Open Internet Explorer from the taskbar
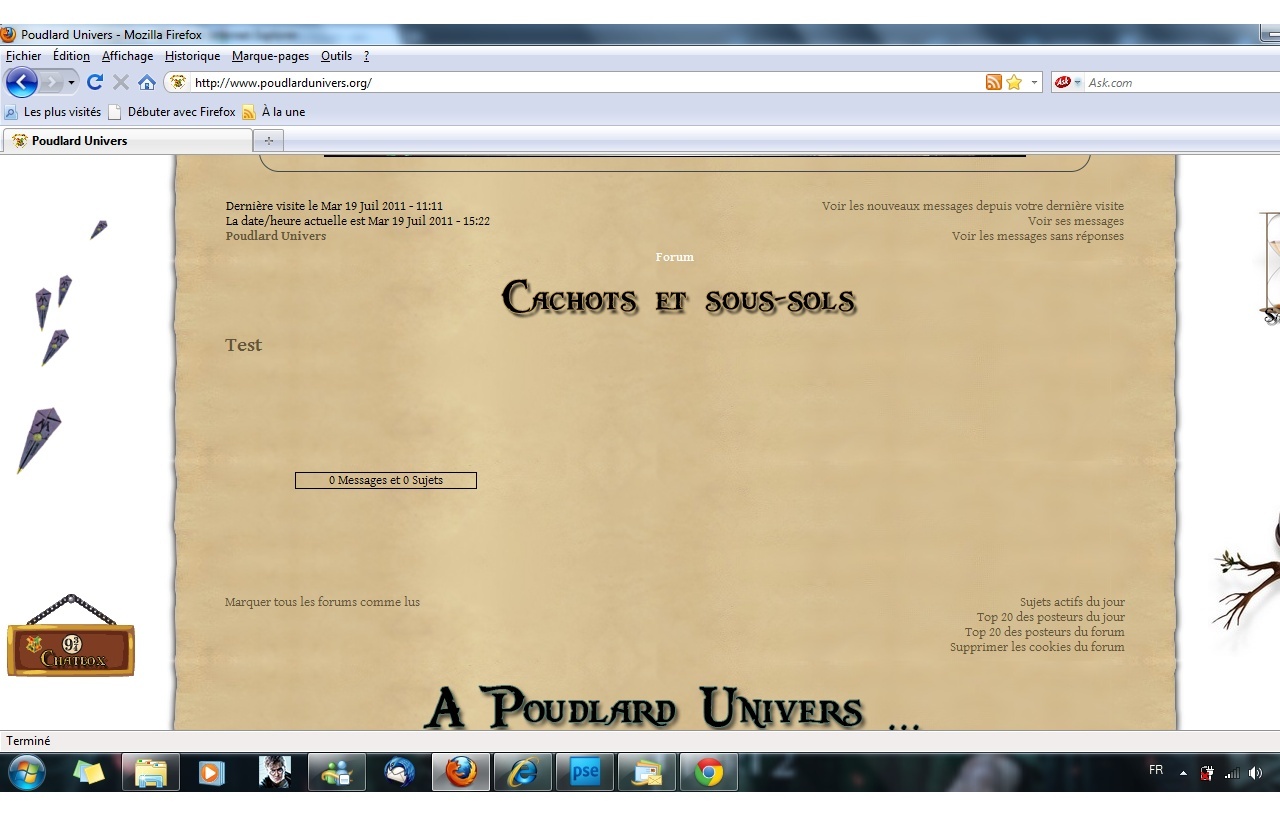 click(523, 772)
